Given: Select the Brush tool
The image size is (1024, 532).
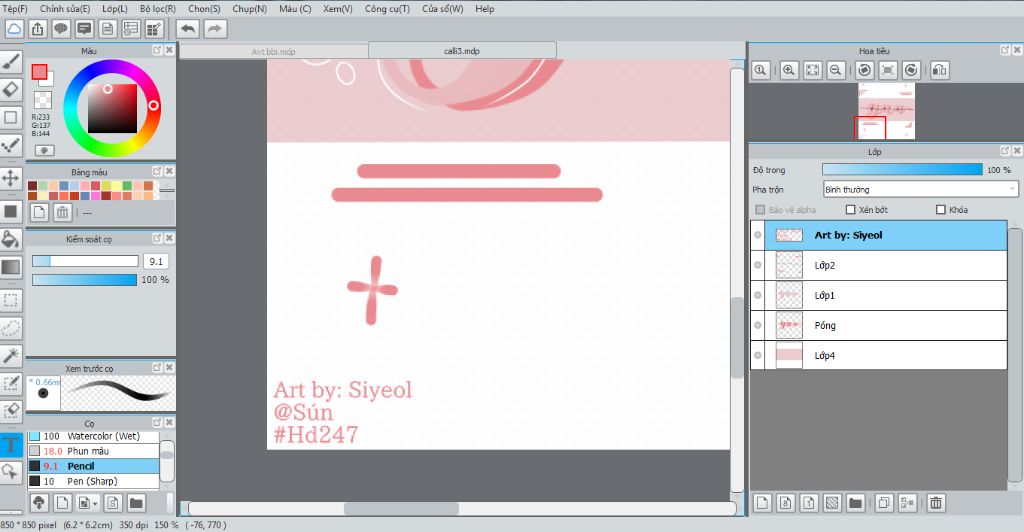Looking at the screenshot, I should coord(11,61).
